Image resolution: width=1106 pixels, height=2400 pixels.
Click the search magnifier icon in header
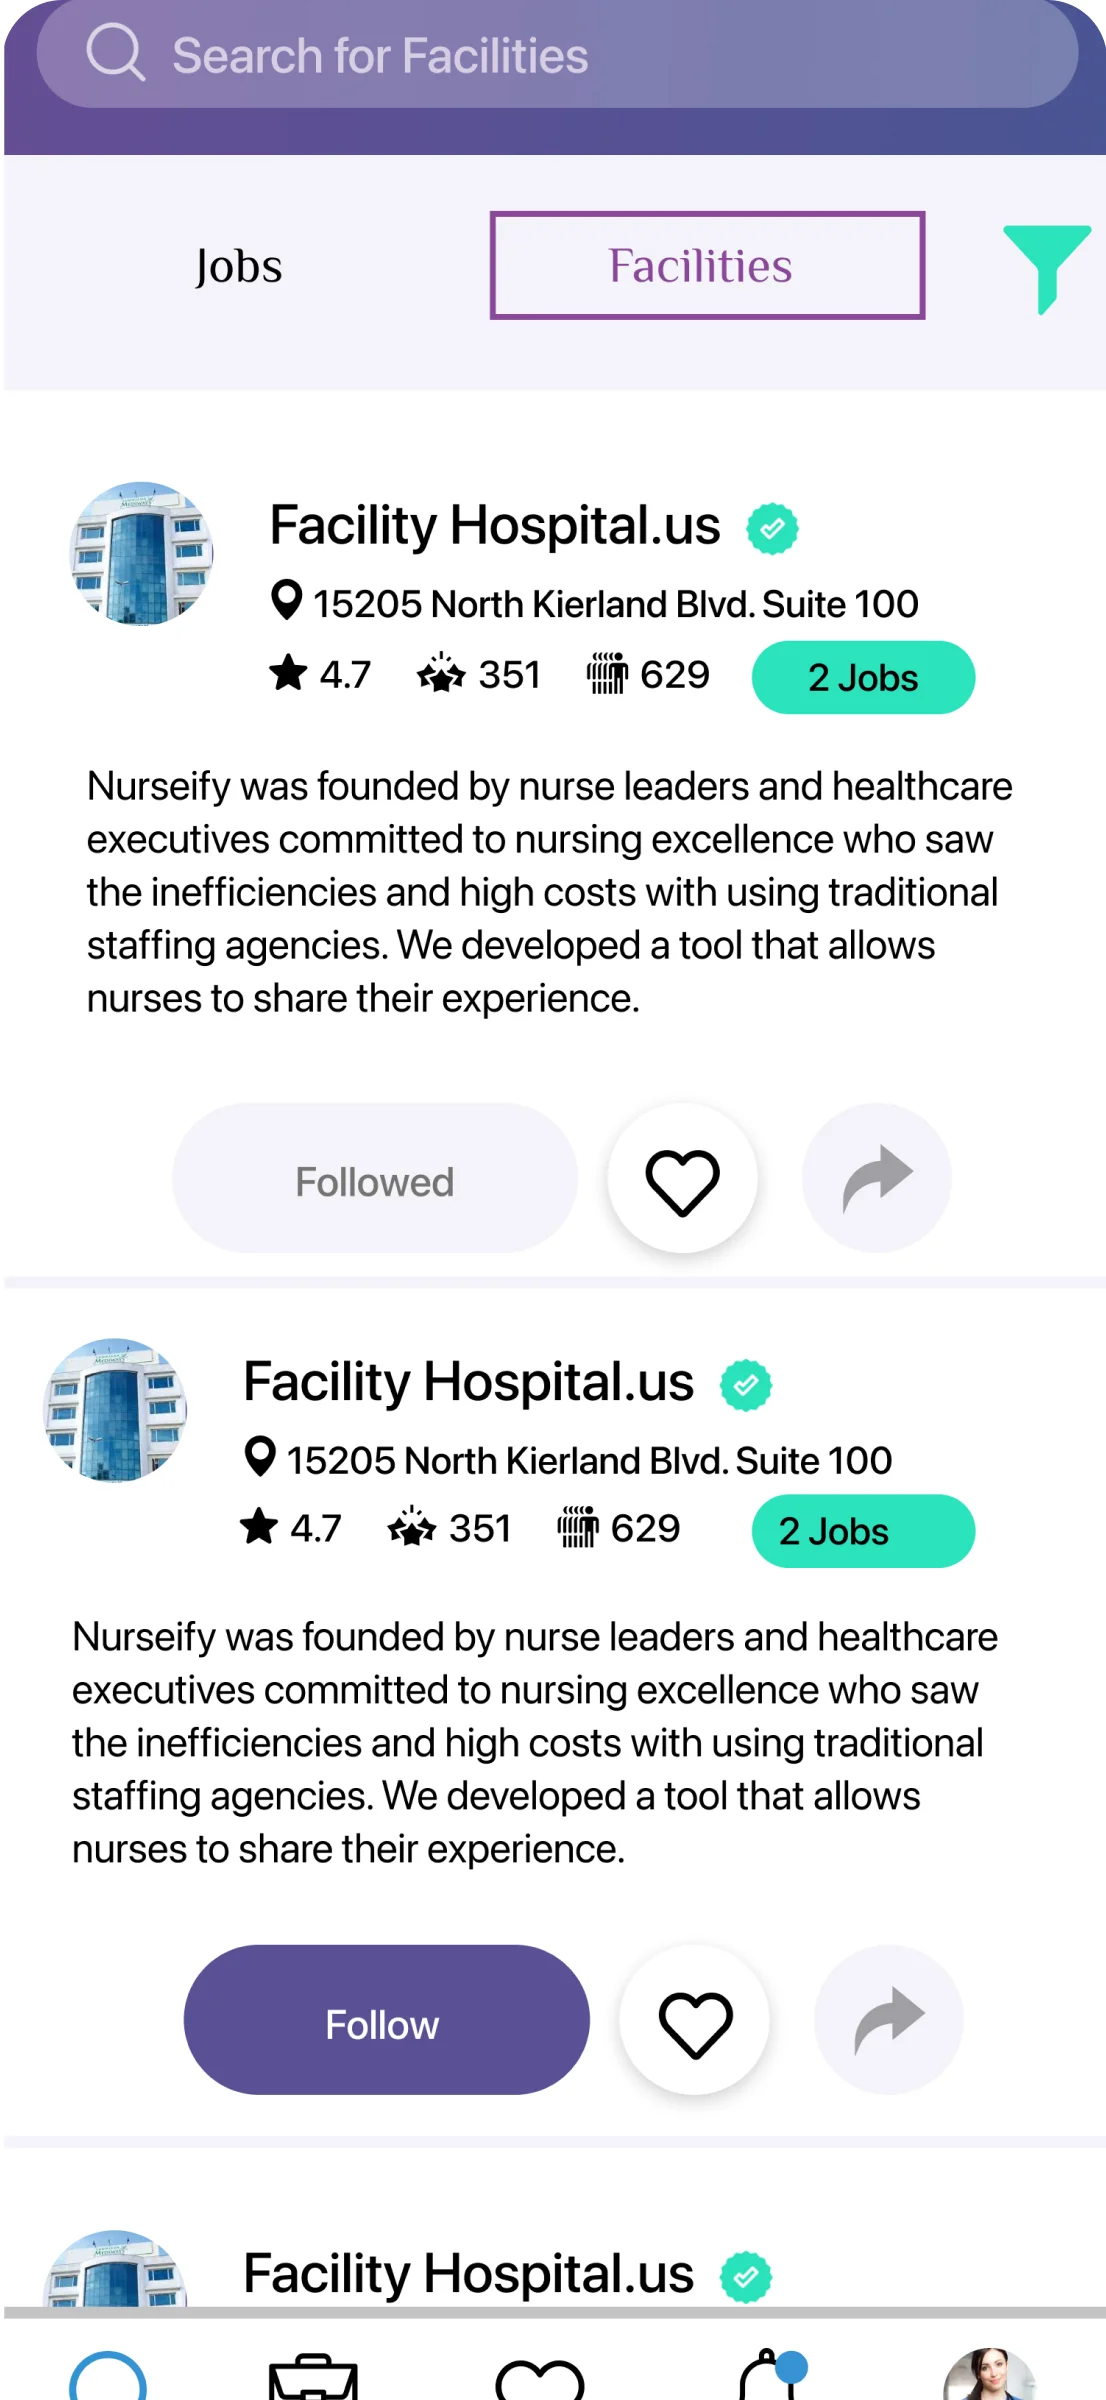[x=116, y=52]
